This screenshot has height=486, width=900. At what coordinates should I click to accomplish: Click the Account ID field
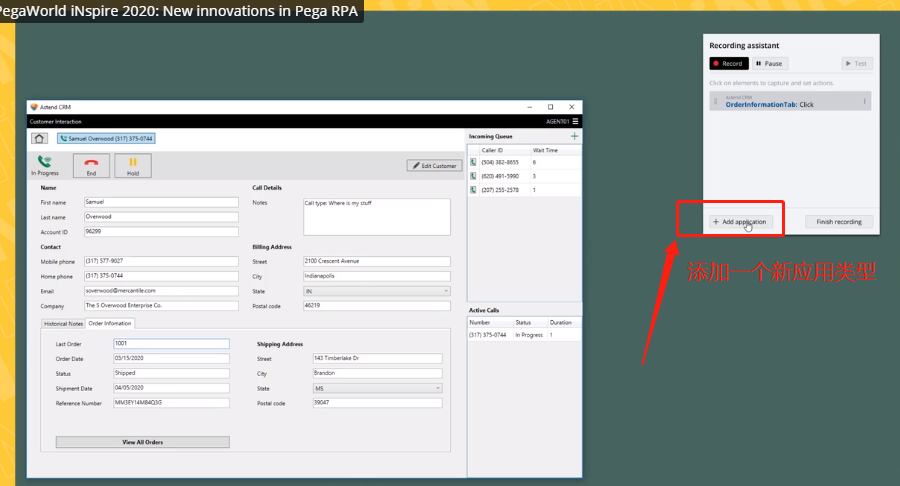161,232
